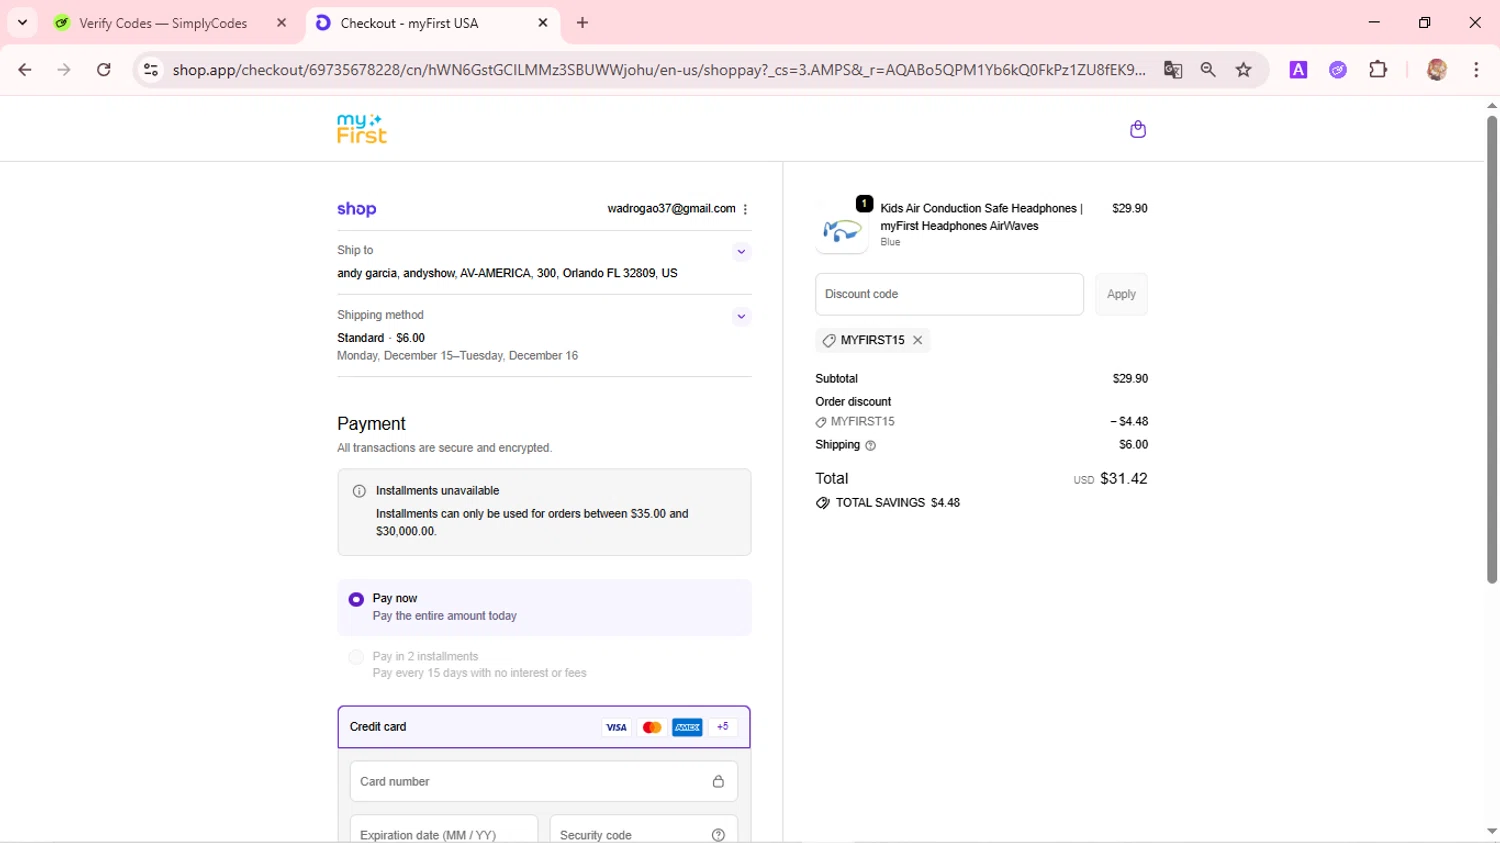
Task: Click the tag icon beside TOTAL SAVINGS
Action: click(x=822, y=503)
